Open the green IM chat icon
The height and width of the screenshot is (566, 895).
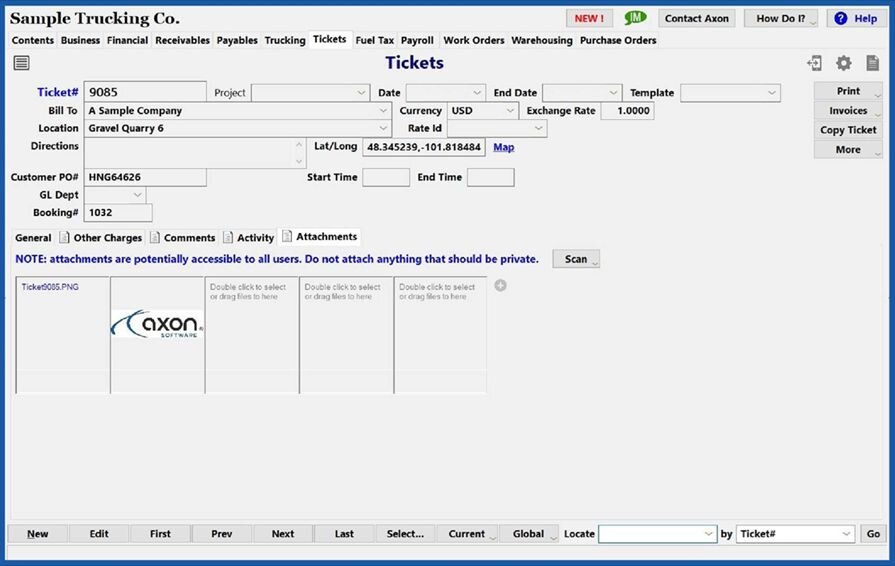635,18
